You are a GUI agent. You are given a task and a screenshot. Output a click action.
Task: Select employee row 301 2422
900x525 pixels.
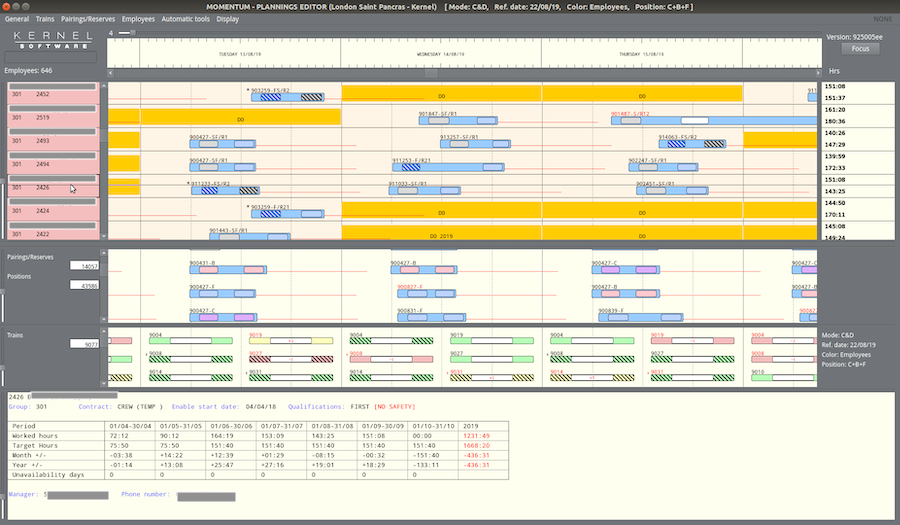(x=53, y=231)
